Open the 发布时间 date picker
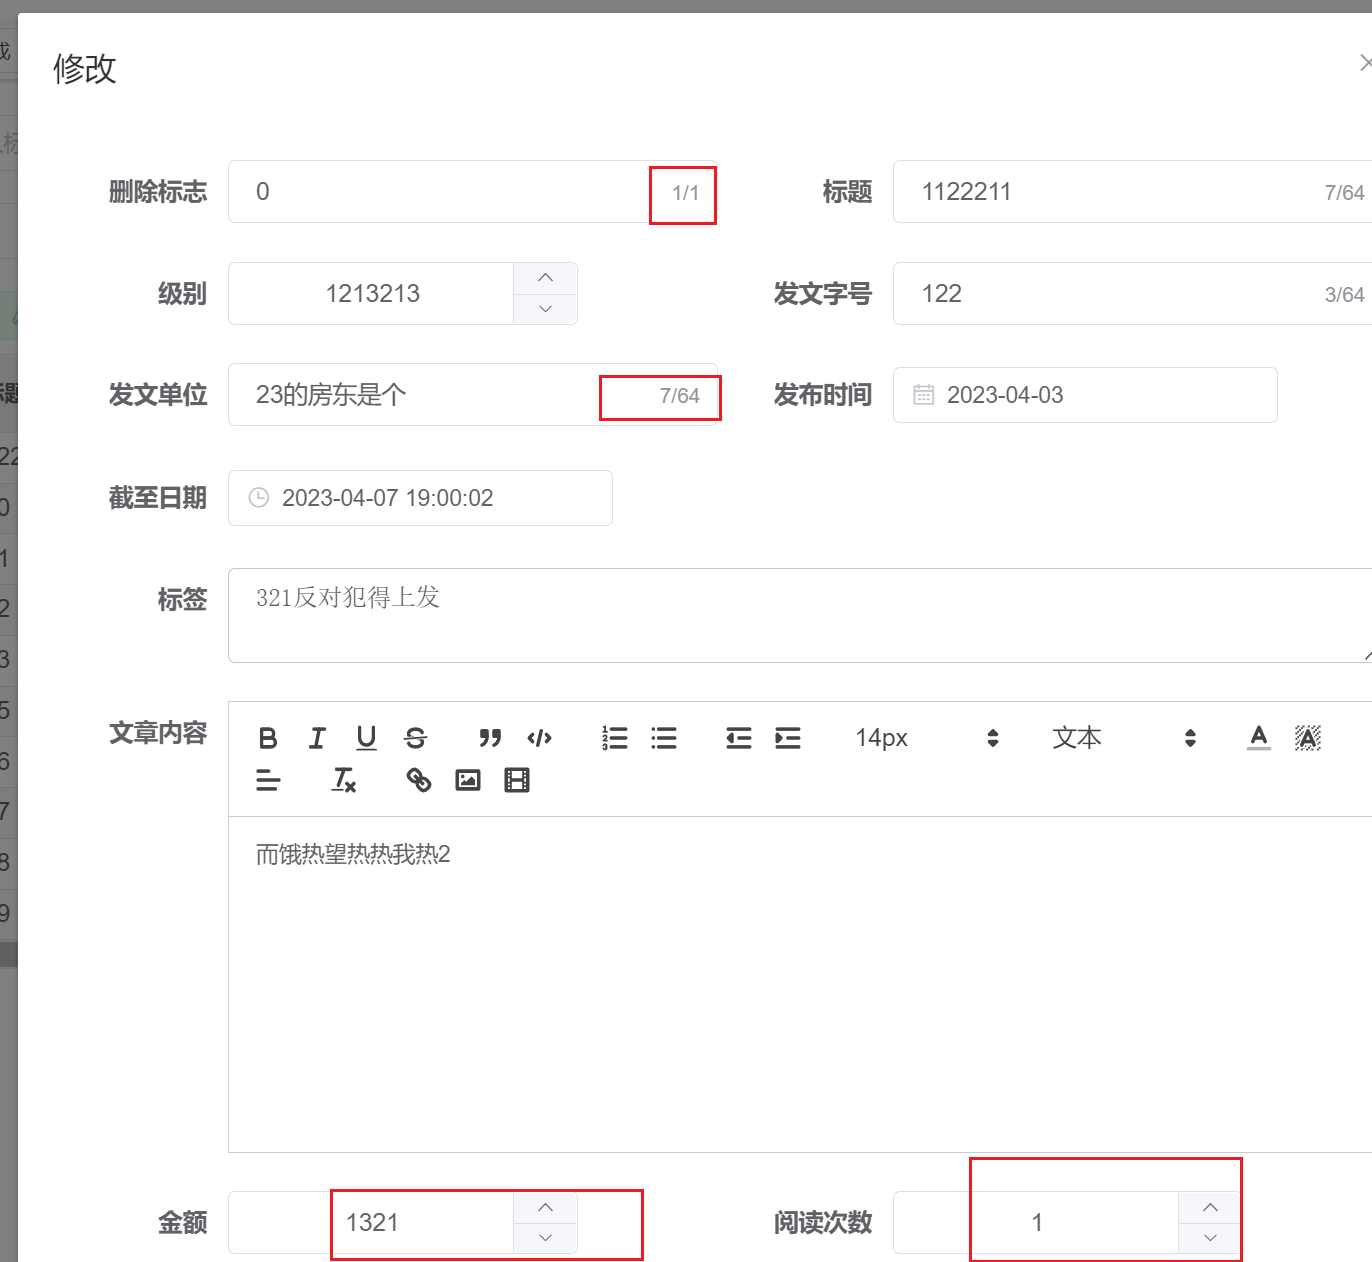Screen dimensions: 1372x1262 pyautogui.click(x=1085, y=395)
